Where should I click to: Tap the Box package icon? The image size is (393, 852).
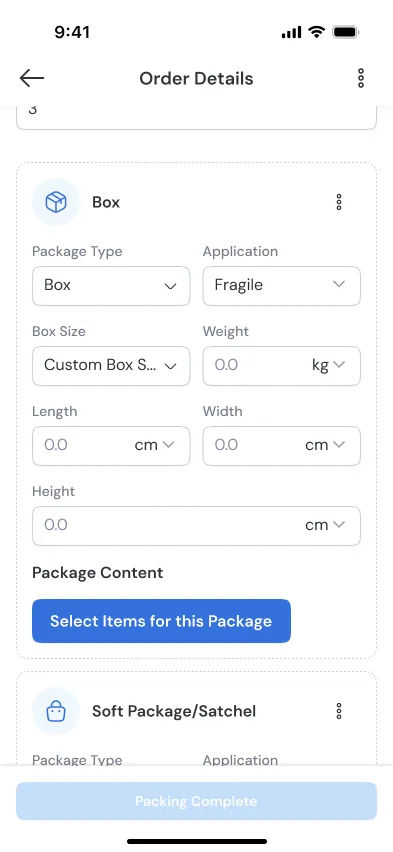pos(55,202)
